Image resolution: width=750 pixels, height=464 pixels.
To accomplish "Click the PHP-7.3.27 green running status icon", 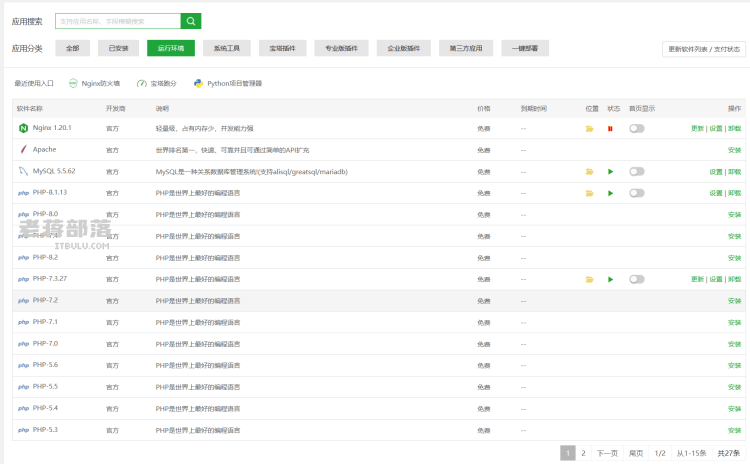I will tap(610, 279).
